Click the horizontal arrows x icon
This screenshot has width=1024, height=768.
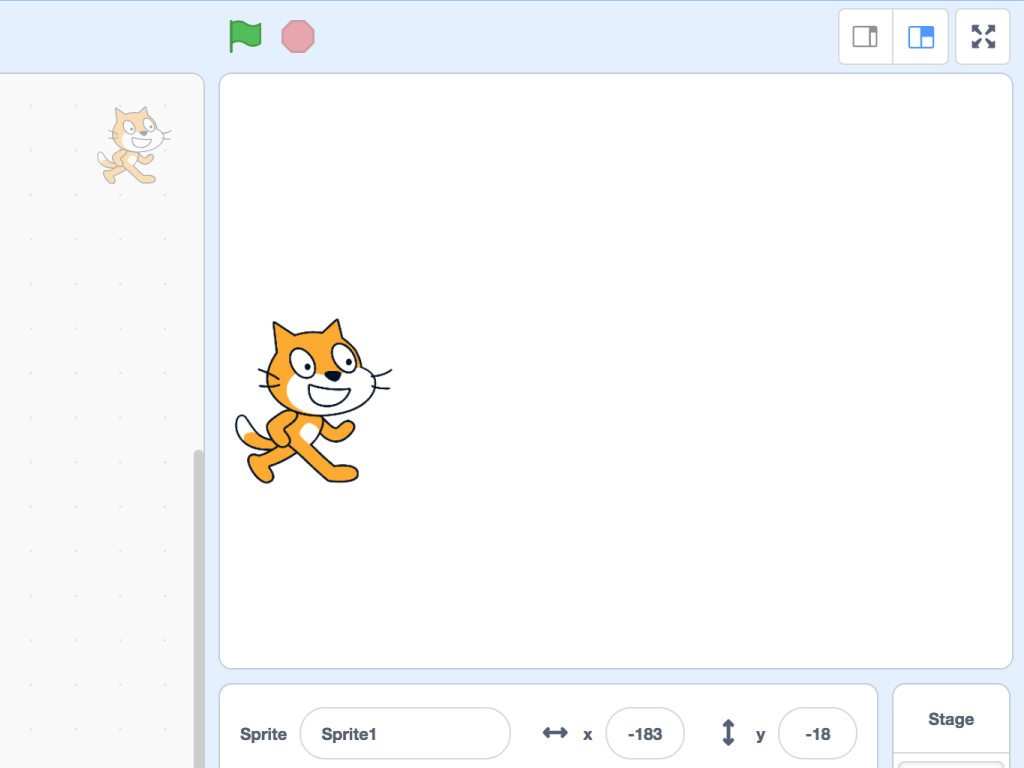pyautogui.click(x=555, y=733)
